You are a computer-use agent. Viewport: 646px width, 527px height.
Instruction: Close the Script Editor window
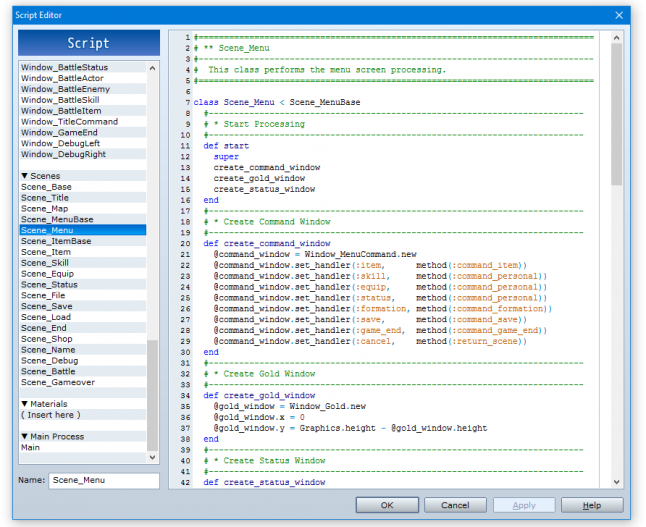pos(620,15)
